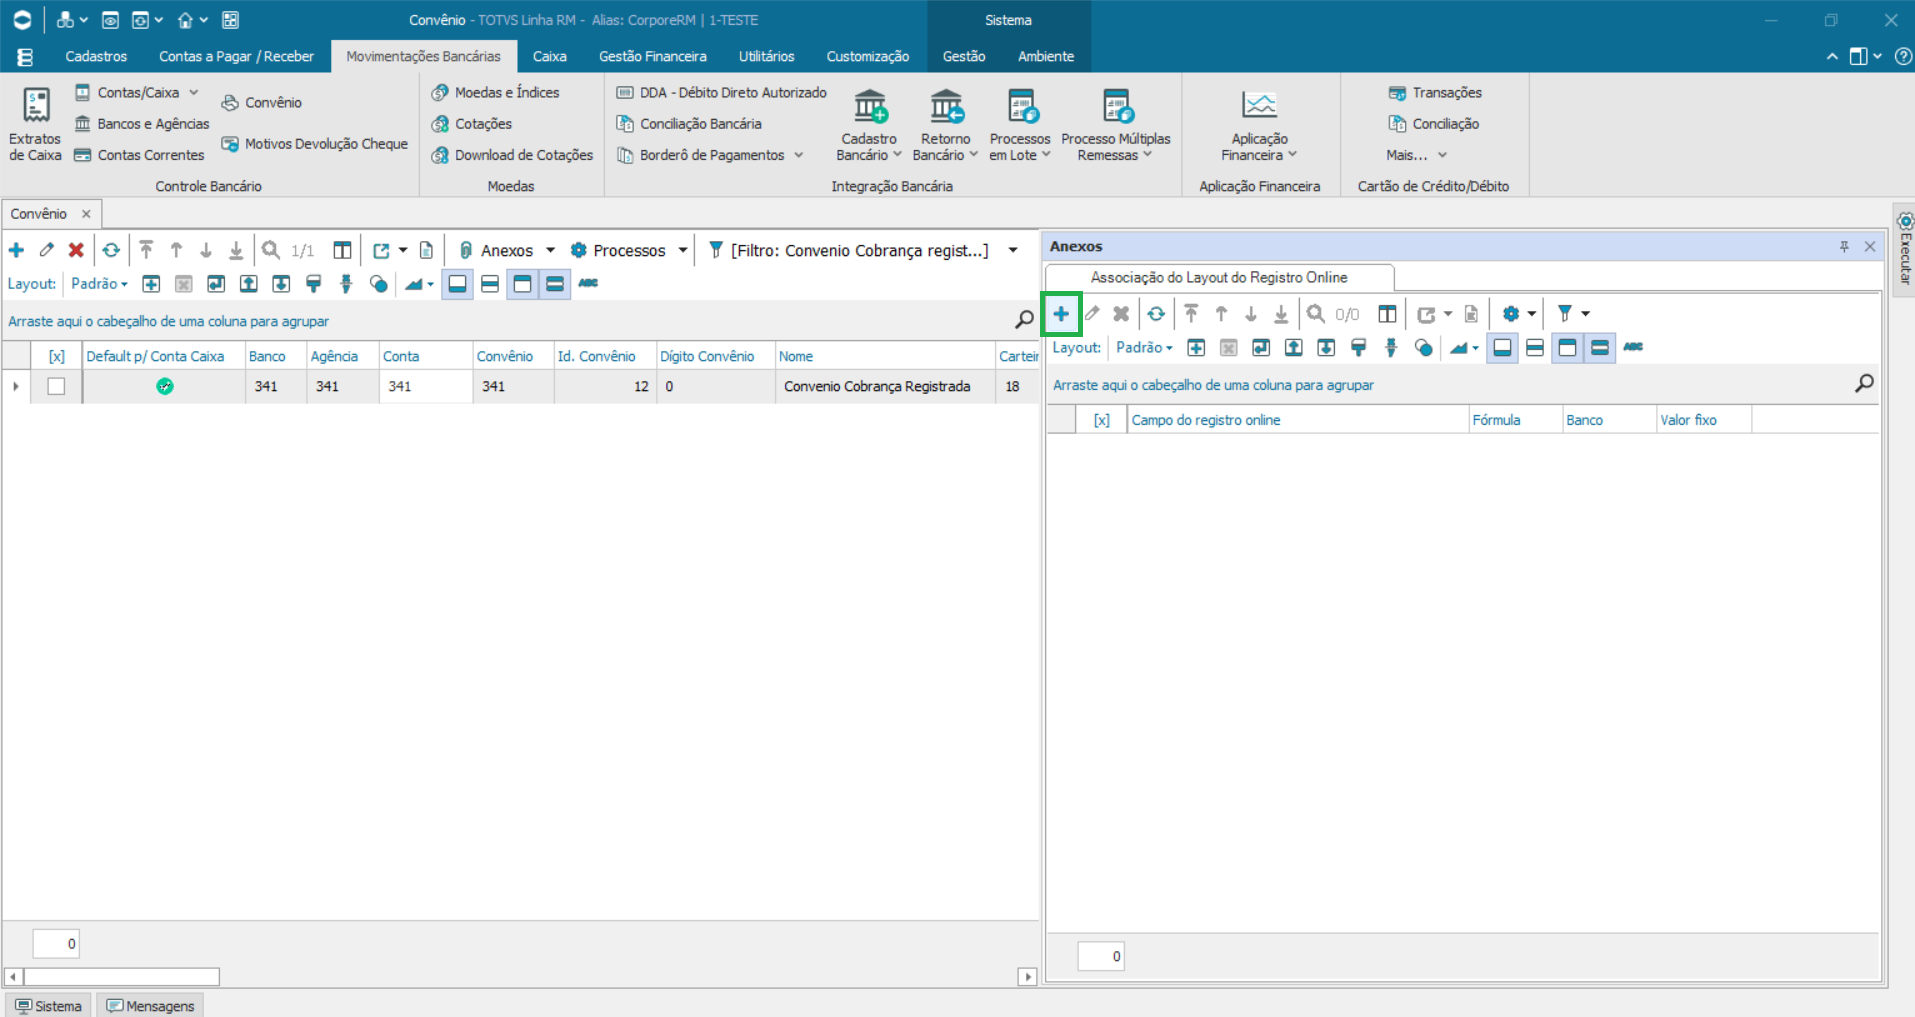Open Bancos e Agências
1915x1017 pixels.
[x=142, y=124]
